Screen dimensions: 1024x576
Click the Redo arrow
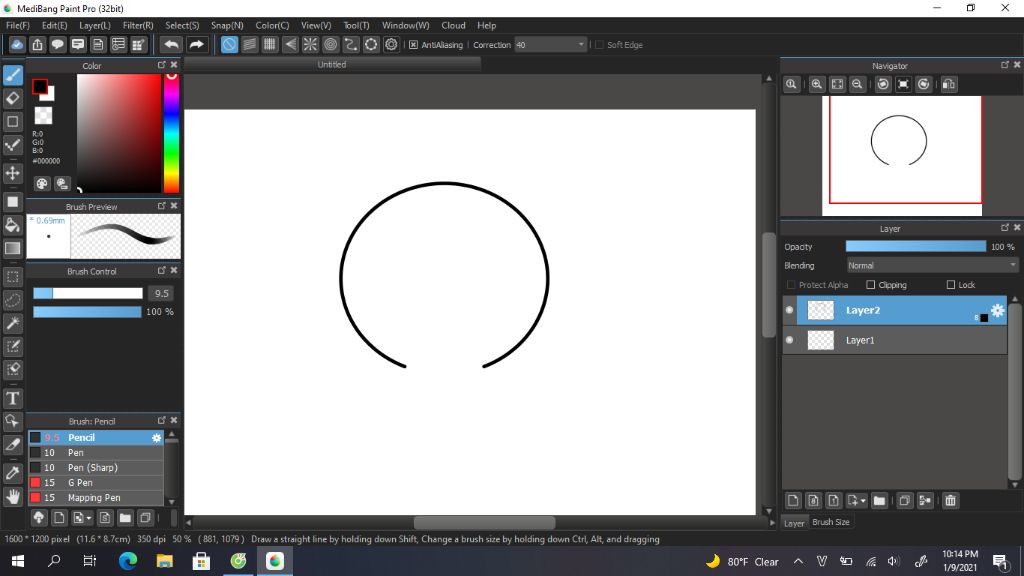point(196,44)
